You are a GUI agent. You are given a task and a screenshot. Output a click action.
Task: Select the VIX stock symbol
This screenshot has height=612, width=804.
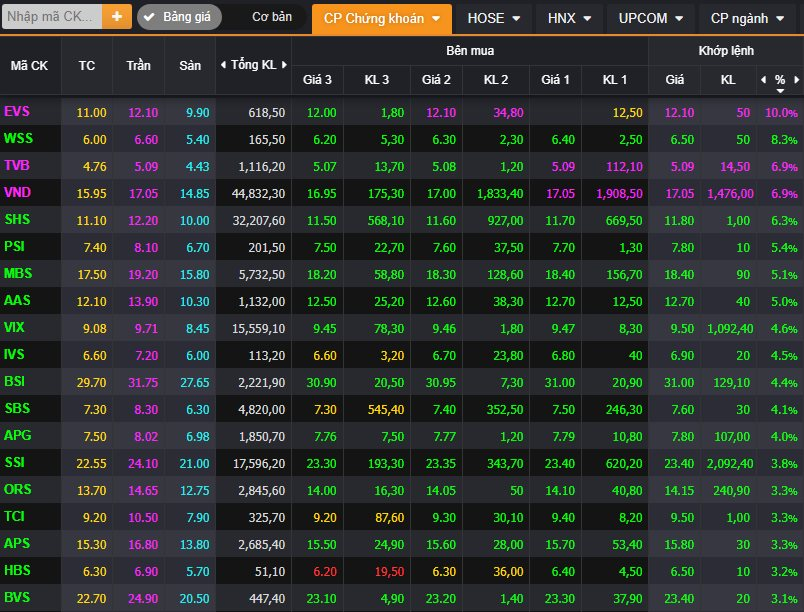pyautogui.click(x=14, y=327)
